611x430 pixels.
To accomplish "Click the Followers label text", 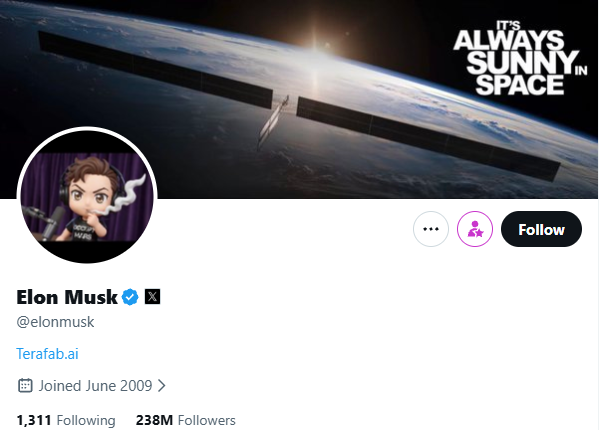I will click(207, 420).
